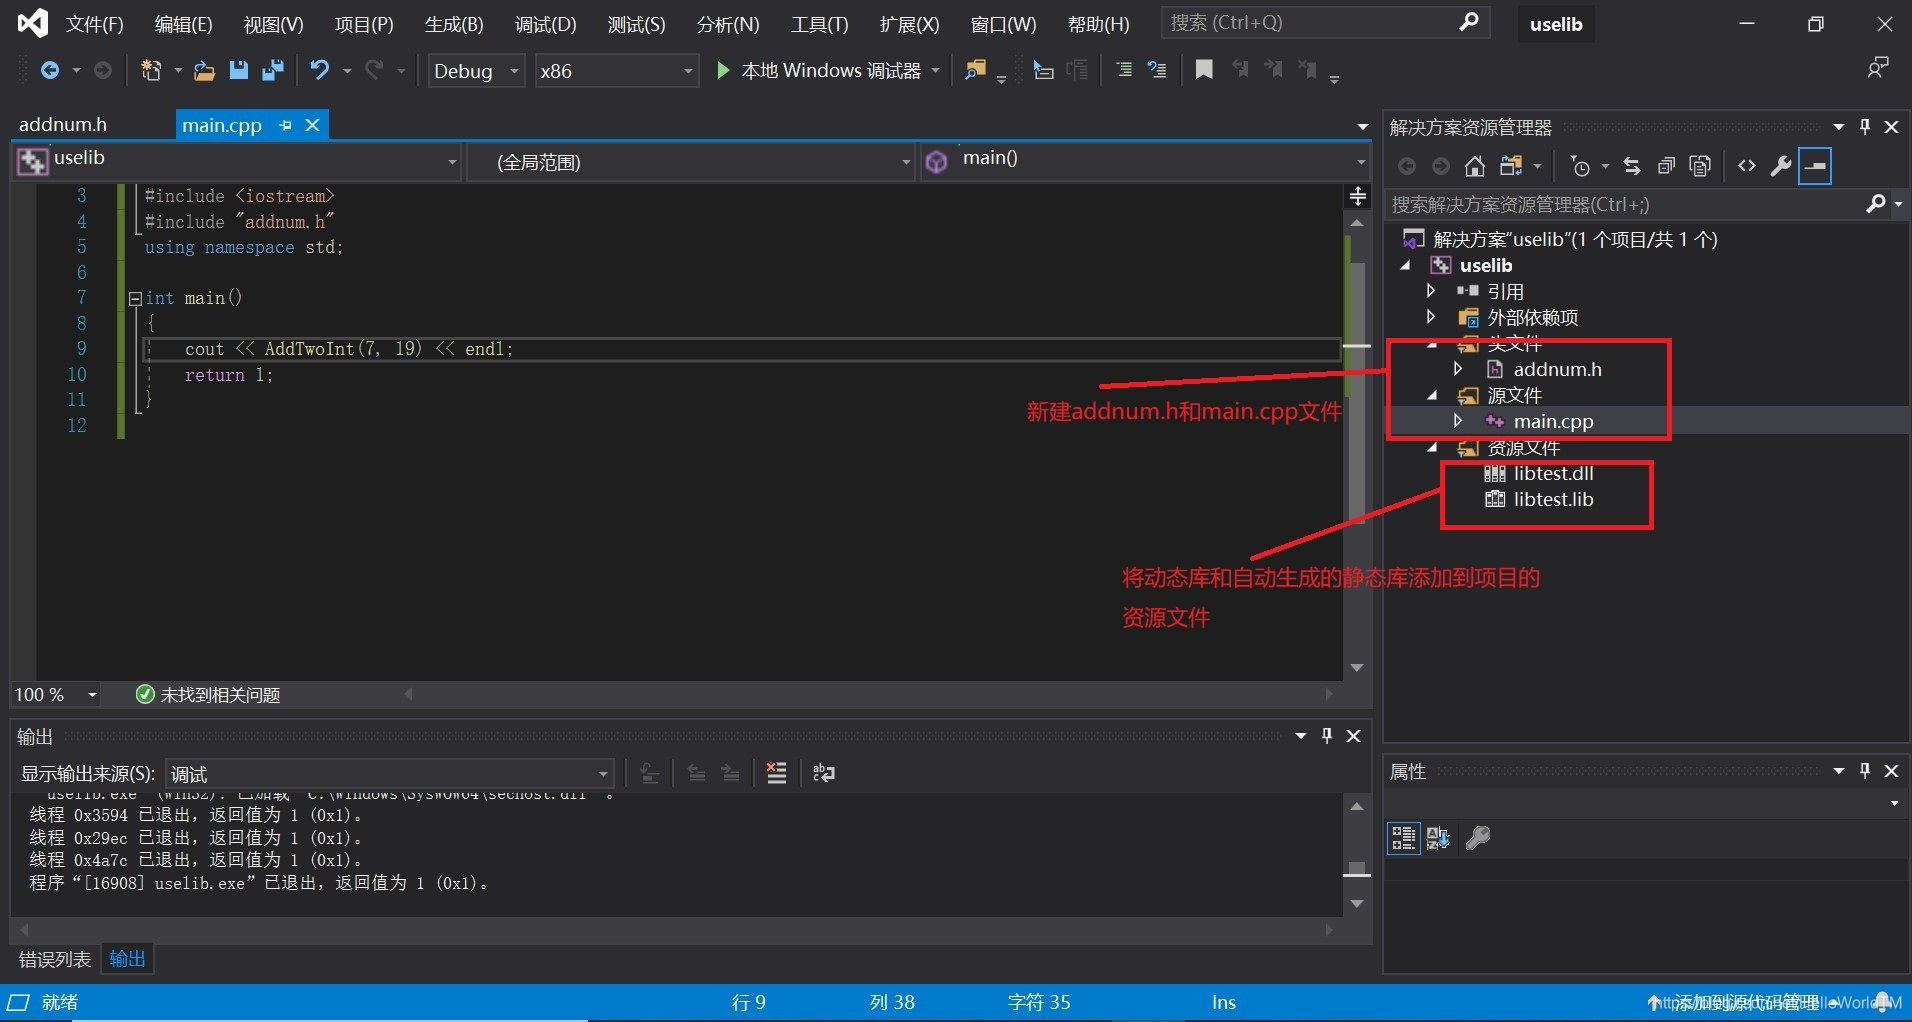Select libtest.dll in Solution Explorer
Screen dimensions: 1912x1022
pyautogui.click(x=1553, y=473)
